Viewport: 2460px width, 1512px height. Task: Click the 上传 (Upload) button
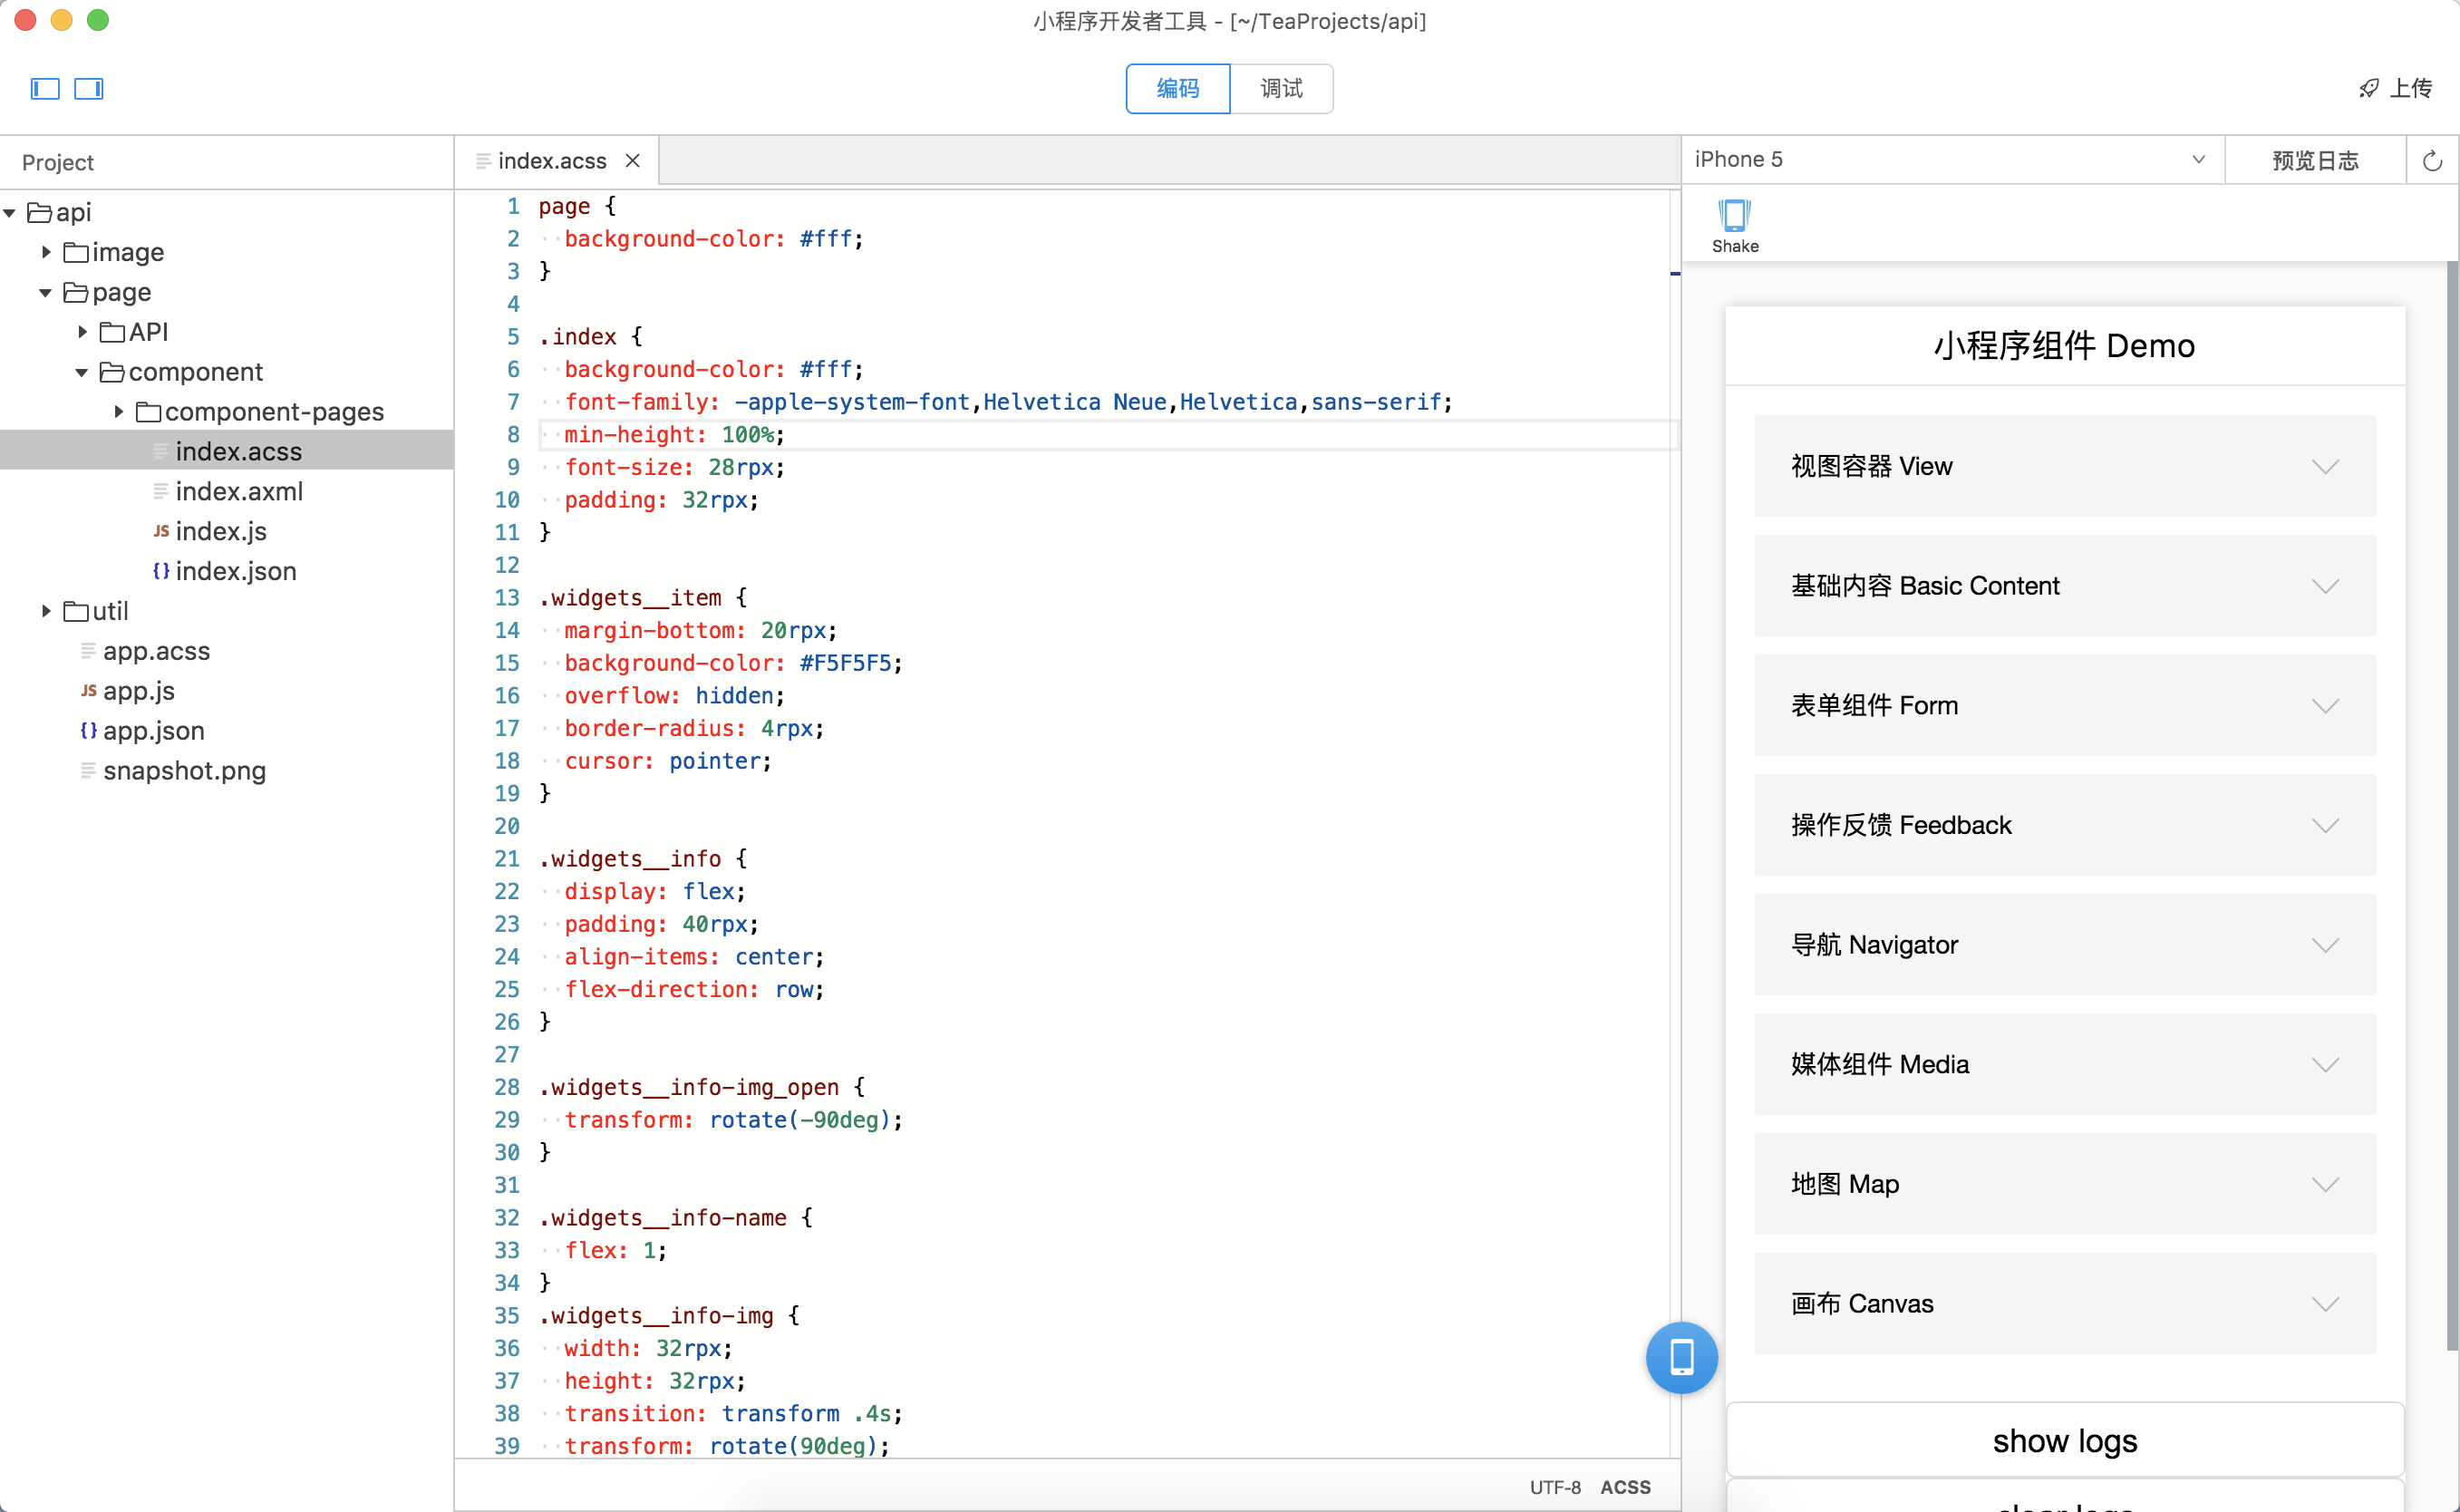(x=2398, y=88)
